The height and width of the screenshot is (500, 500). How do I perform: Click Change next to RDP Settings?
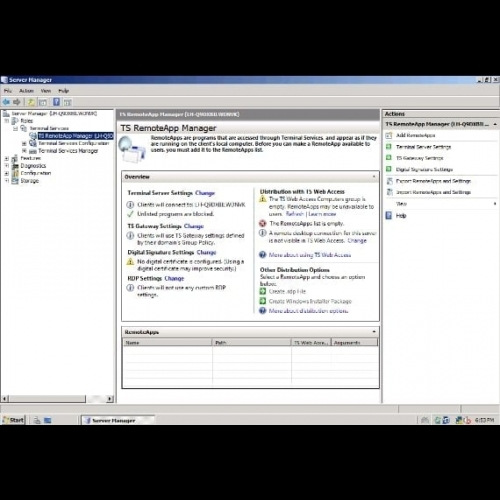[x=174, y=278]
